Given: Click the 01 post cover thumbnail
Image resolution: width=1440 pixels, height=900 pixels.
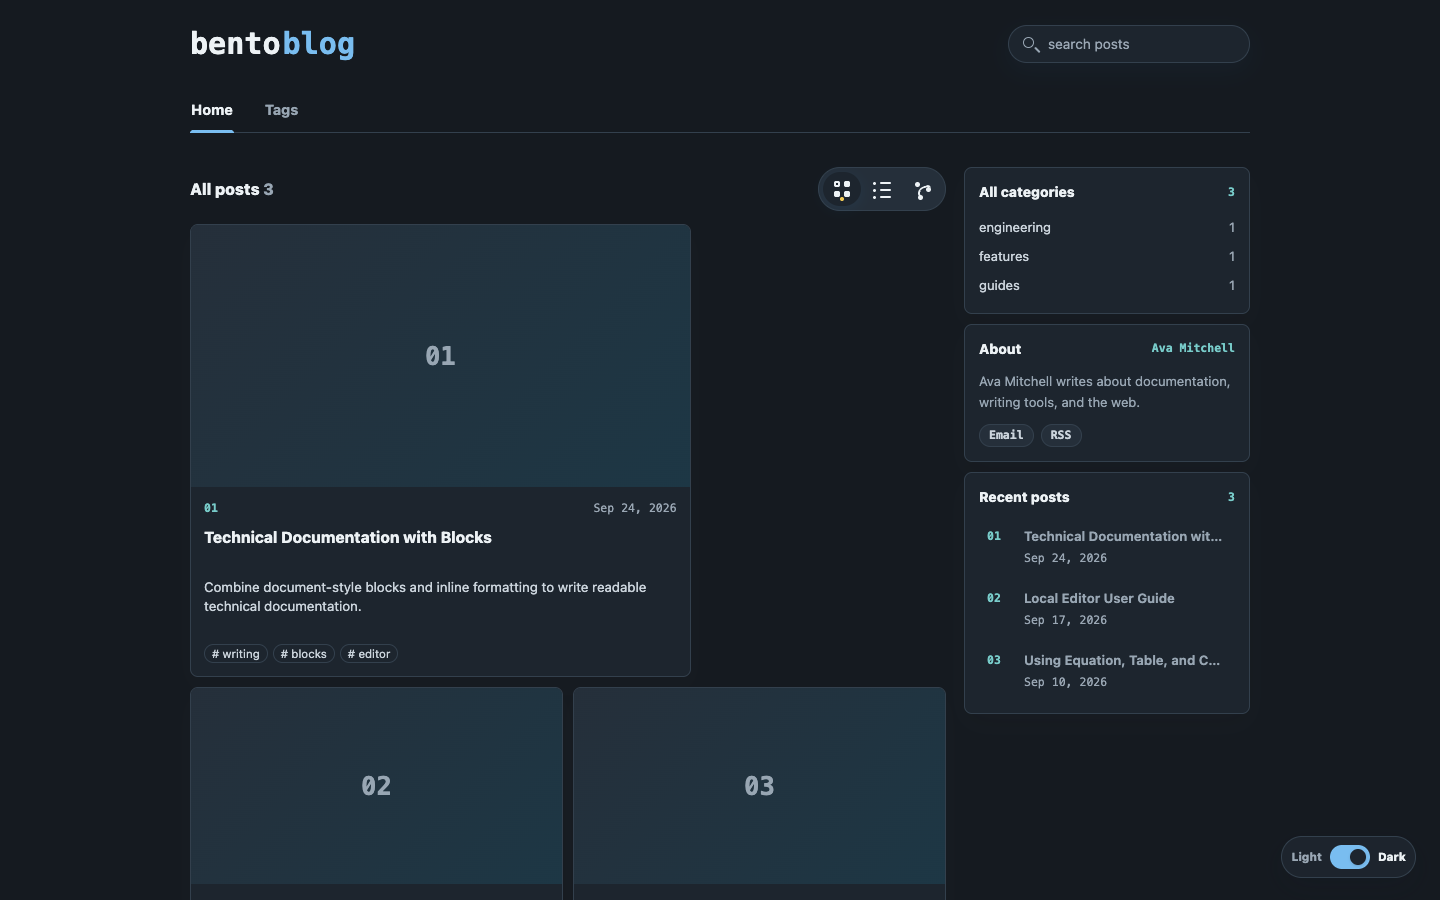Looking at the screenshot, I should (x=440, y=356).
